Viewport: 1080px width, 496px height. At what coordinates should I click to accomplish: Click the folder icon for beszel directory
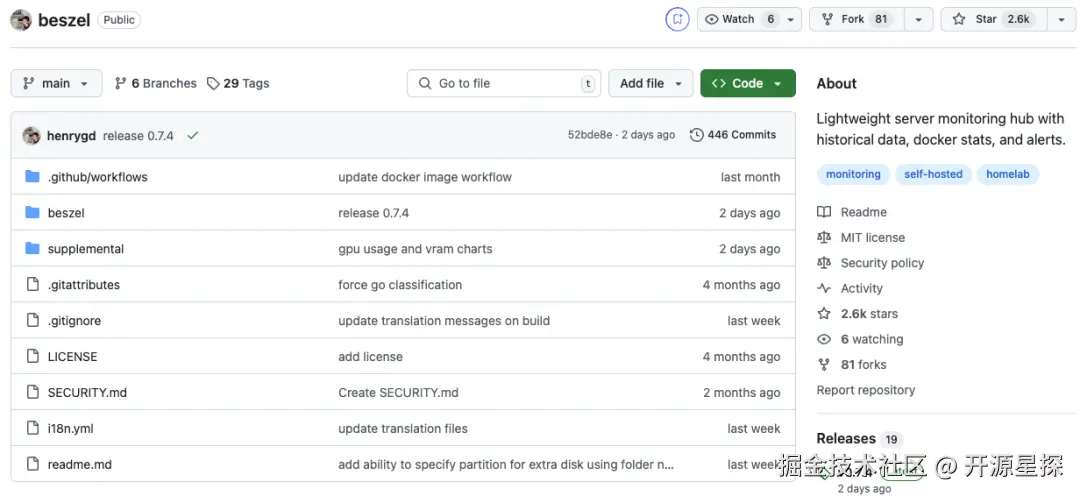pos(32,213)
